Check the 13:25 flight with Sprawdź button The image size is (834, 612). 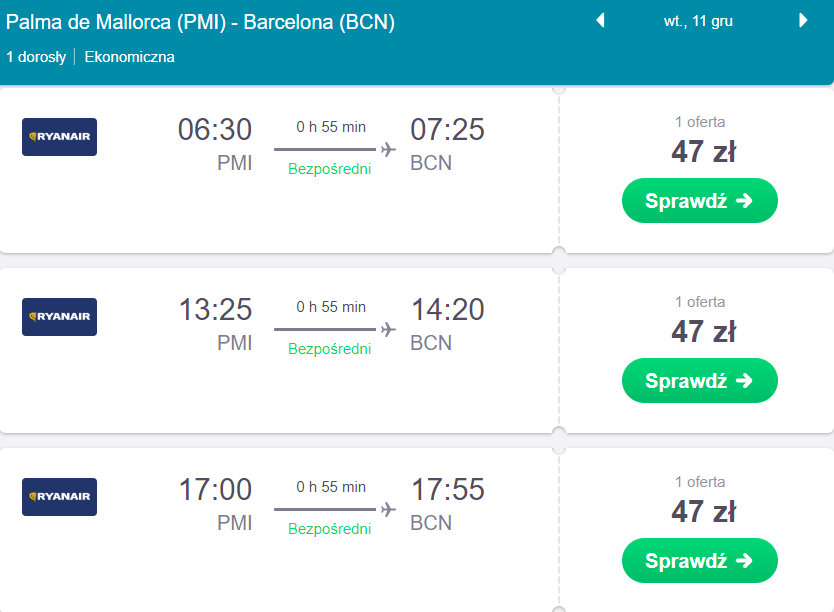[x=699, y=381]
